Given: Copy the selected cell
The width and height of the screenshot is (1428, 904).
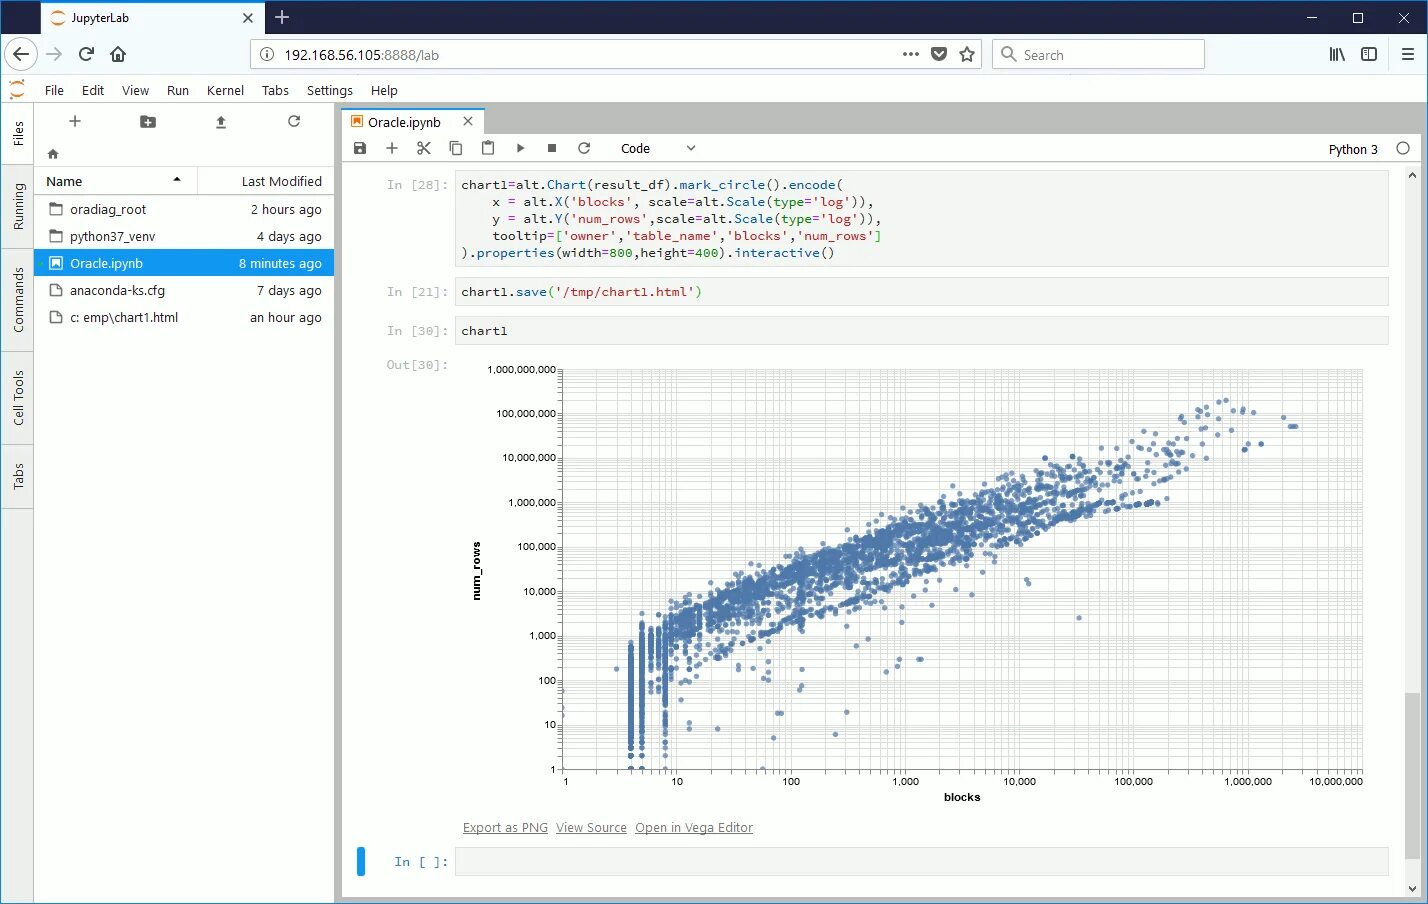Looking at the screenshot, I should pyautogui.click(x=456, y=148).
